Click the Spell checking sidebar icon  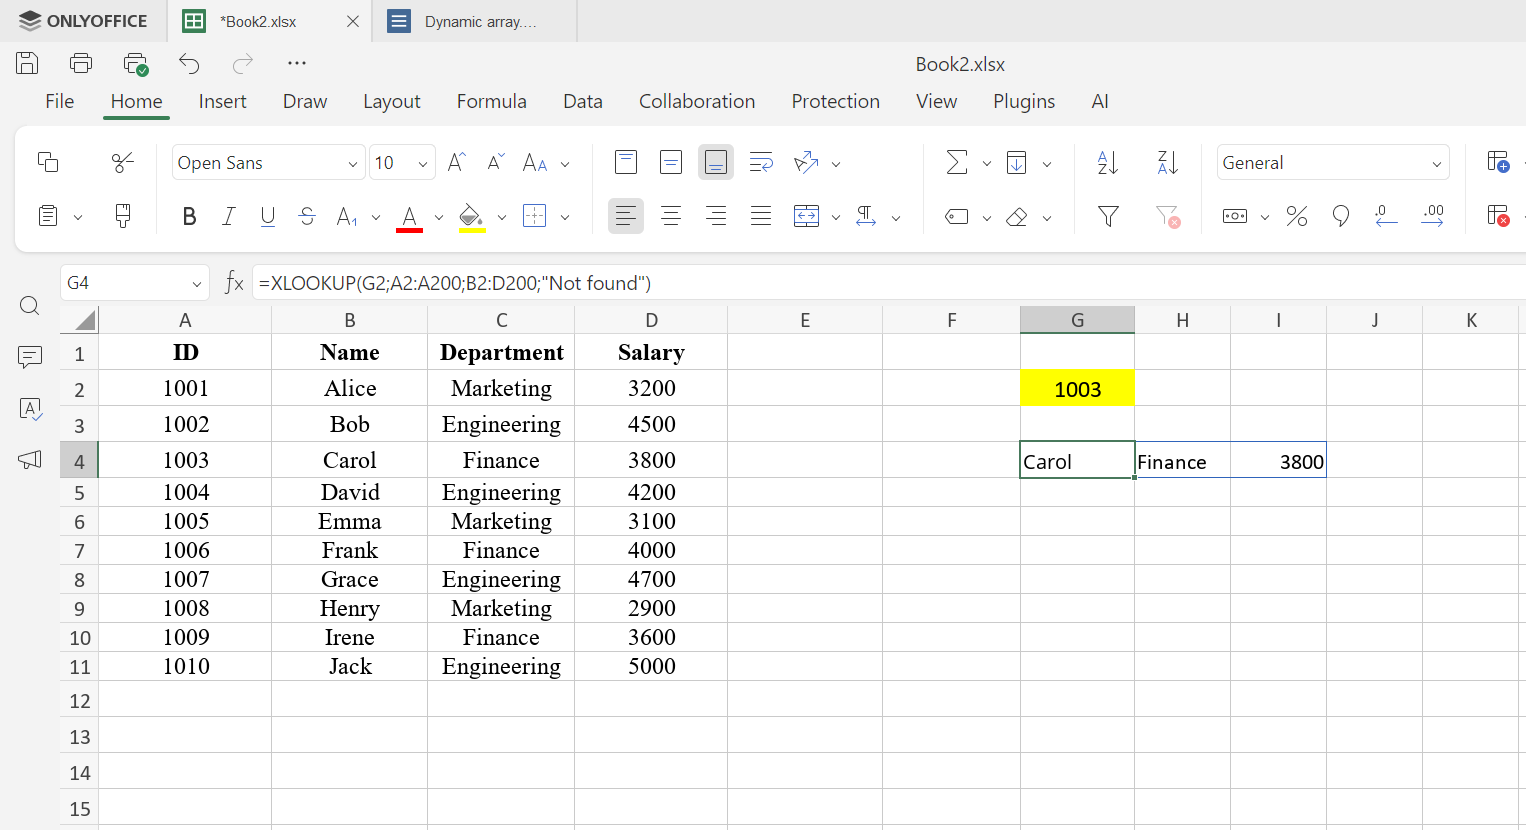tap(29, 409)
